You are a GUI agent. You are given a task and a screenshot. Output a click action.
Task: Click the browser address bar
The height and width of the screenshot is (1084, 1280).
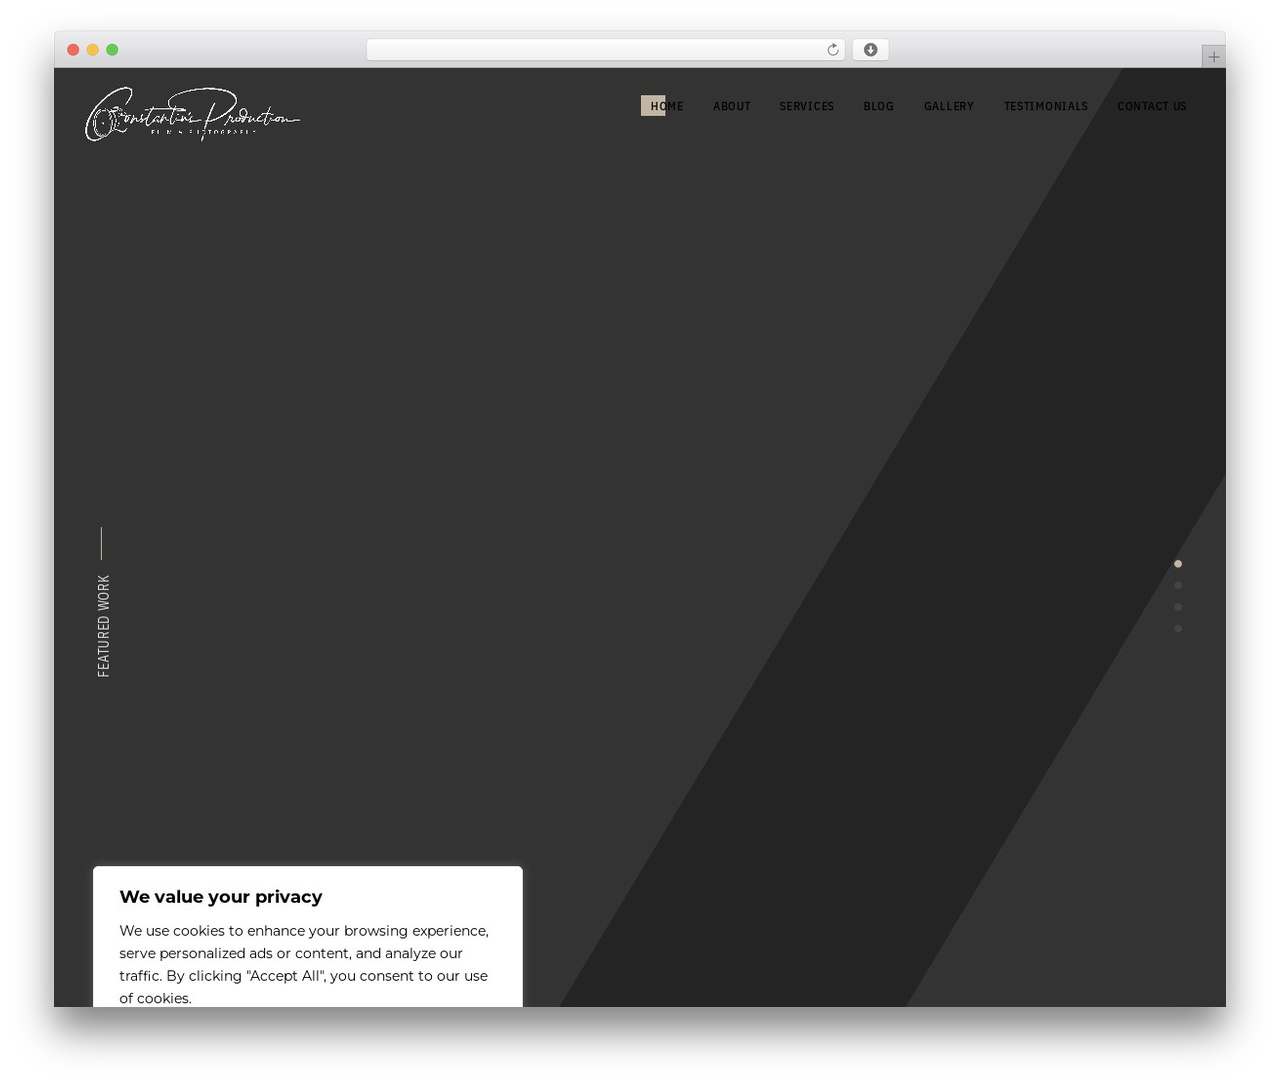(x=605, y=50)
